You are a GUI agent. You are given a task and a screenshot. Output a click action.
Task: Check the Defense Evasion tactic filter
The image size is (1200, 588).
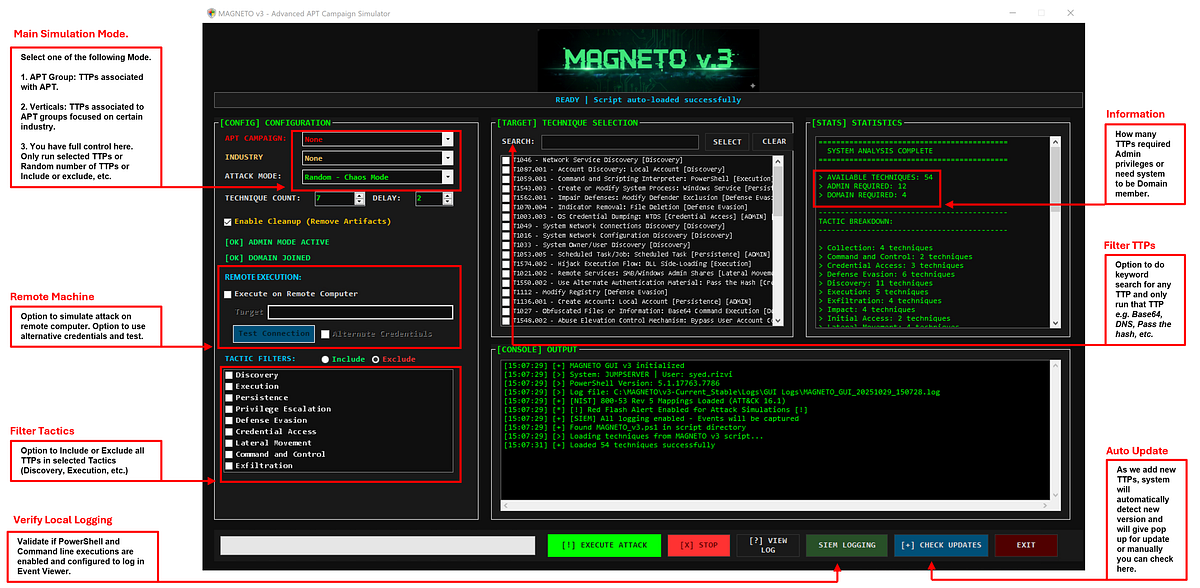(230, 420)
